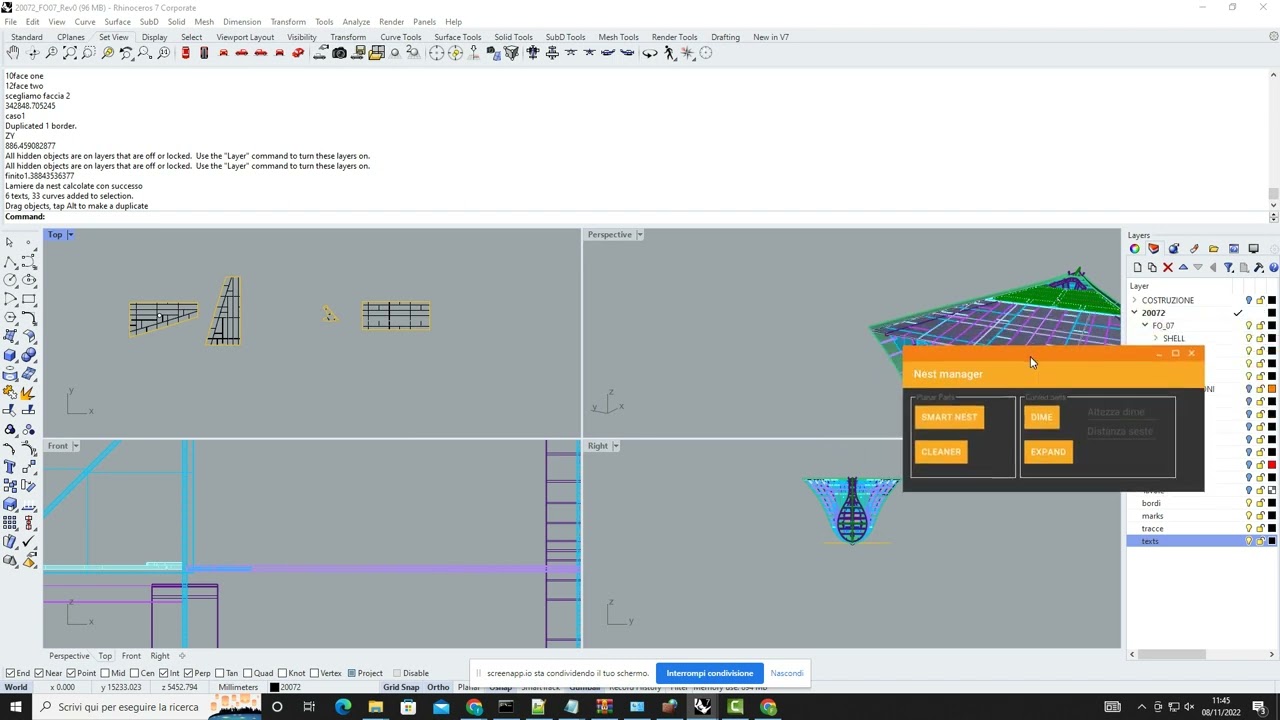The width and height of the screenshot is (1280, 720).
Task: Expand the COSTRUZIONE layer tree
Action: point(1134,300)
